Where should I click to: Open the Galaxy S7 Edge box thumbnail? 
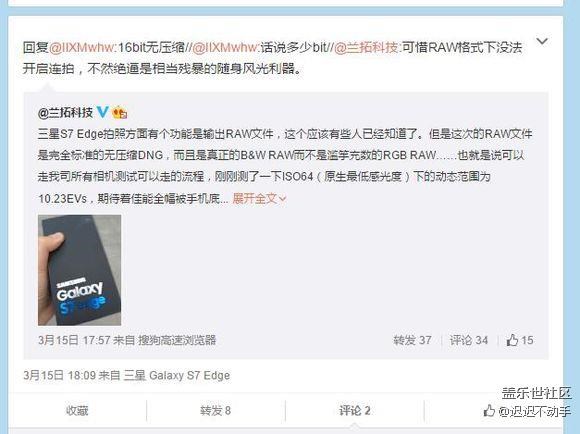pyautogui.click(x=80, y=270)
